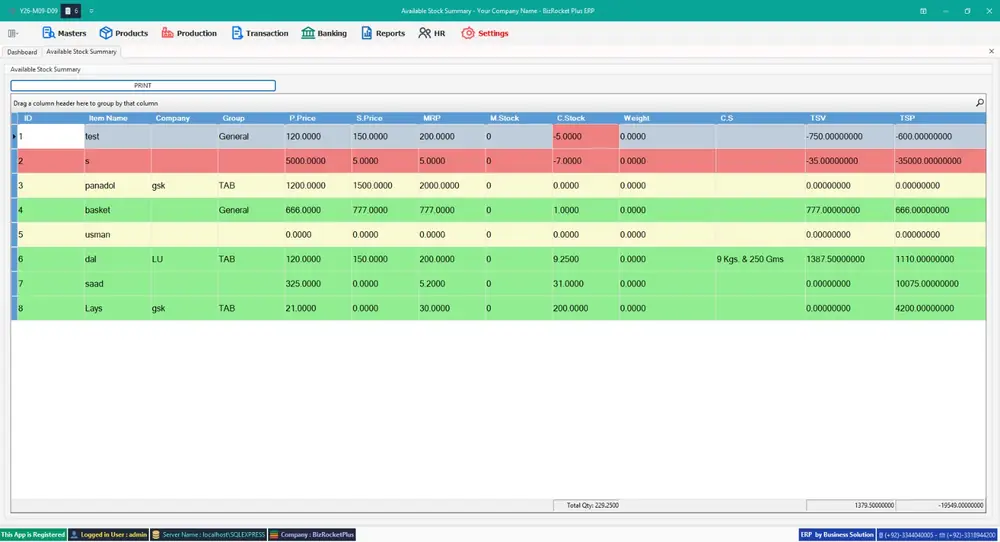
Task: Sort by the S.Price column header
Action: (x=385, y=118)
